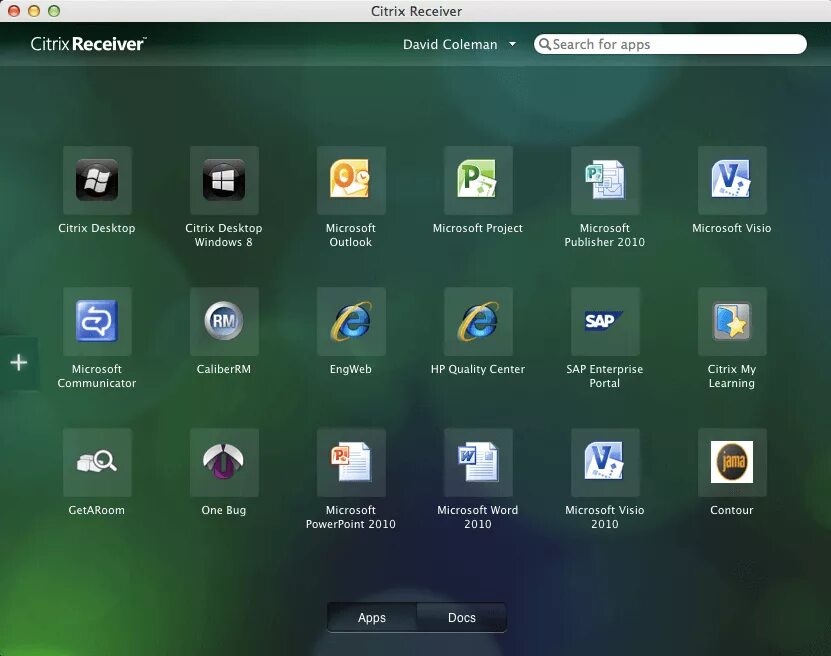Launch the Citrix Desktop app icon
831x656 pixels.
97,181
